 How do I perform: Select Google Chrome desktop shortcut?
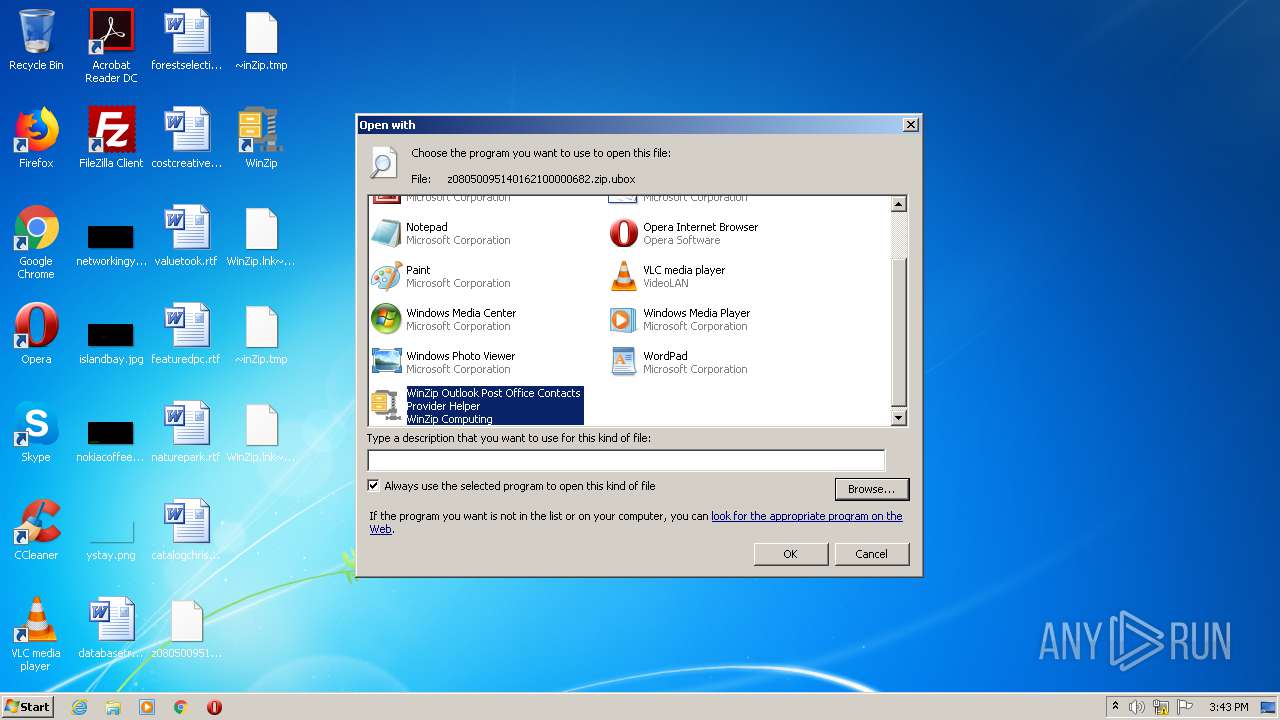tap(36, 242)
